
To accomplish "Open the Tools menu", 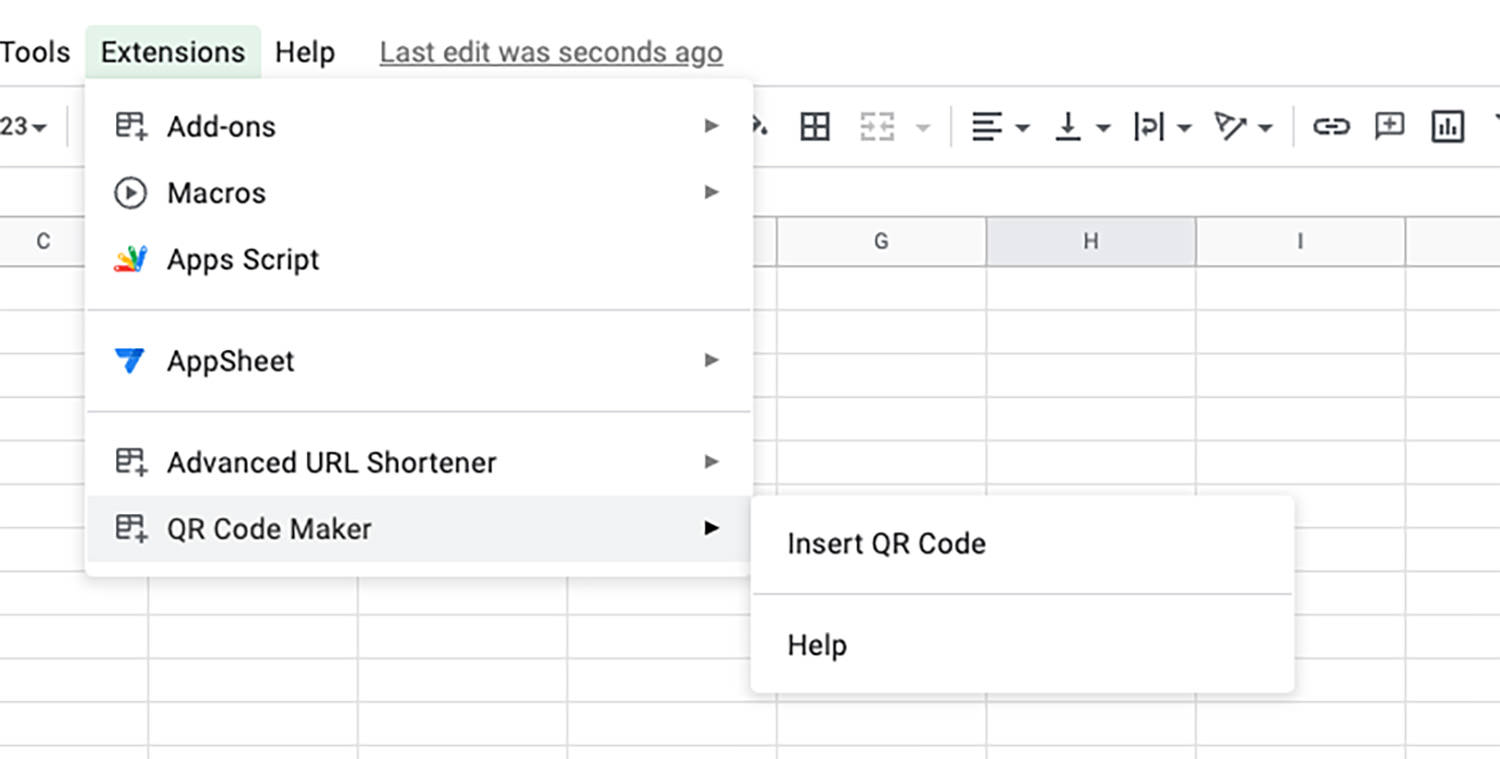I will point(36,52).
